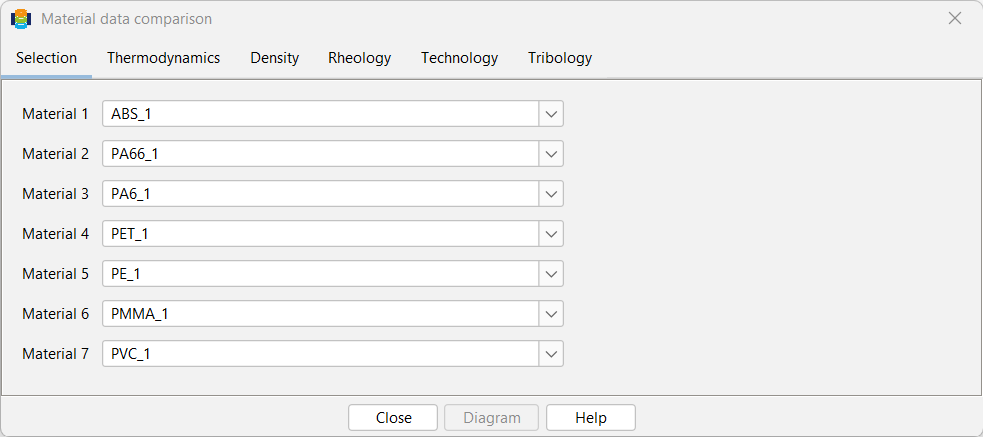This screenshot has width=983, height=437.
Task: Expand the Material 3 dropdown arrow
Action: click(x=551, y=194)
